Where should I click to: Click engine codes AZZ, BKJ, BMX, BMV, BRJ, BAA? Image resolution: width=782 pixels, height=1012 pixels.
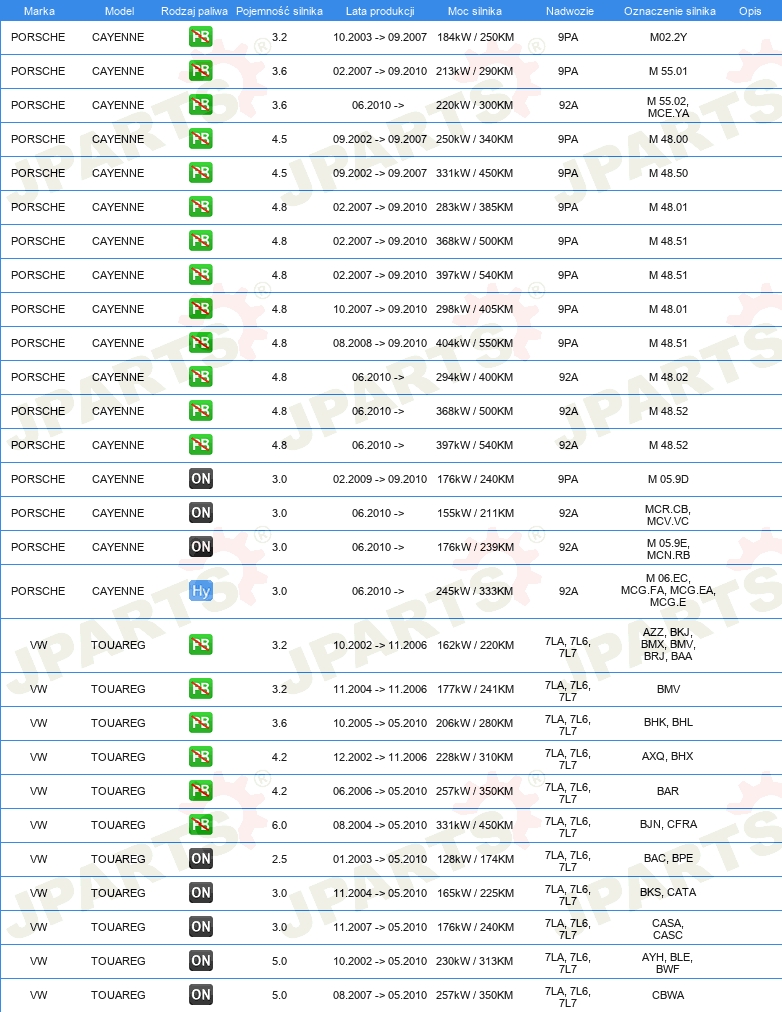pyautogui.click(x=668, y=644)
